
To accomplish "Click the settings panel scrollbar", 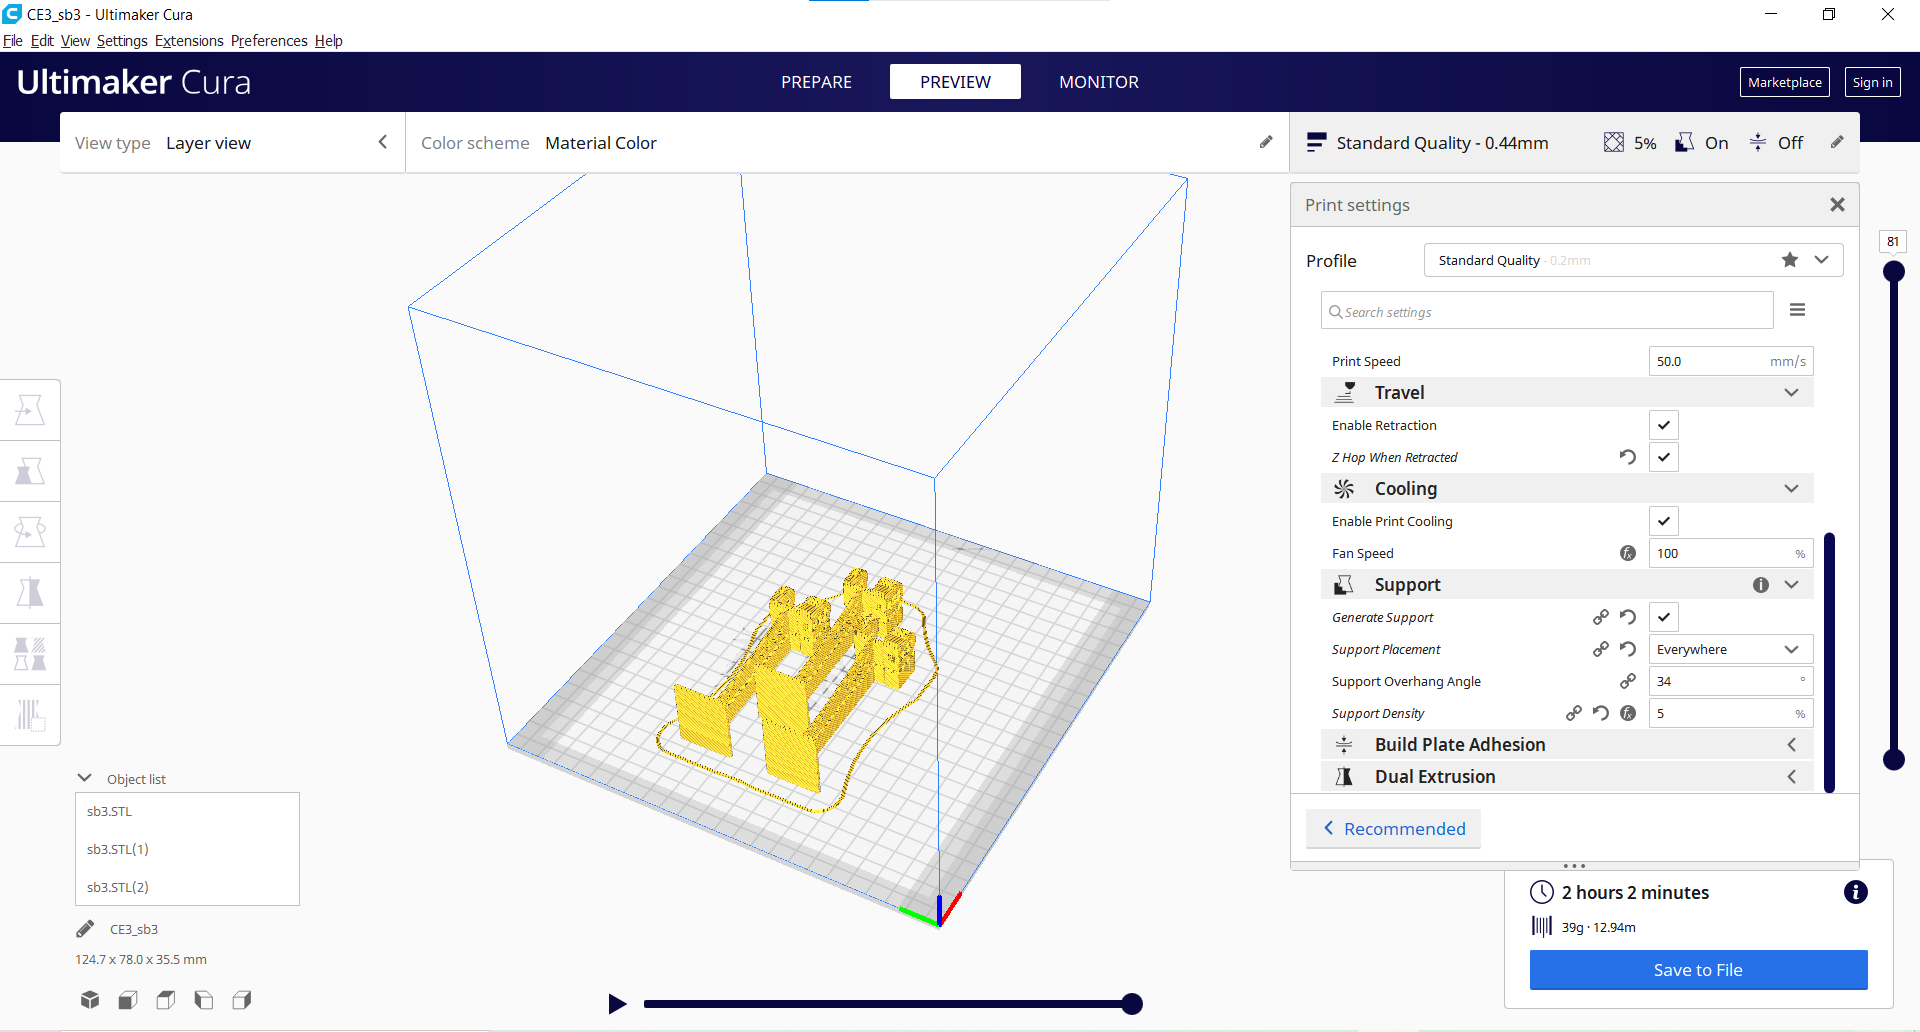I will click(x=1829, y=662).
